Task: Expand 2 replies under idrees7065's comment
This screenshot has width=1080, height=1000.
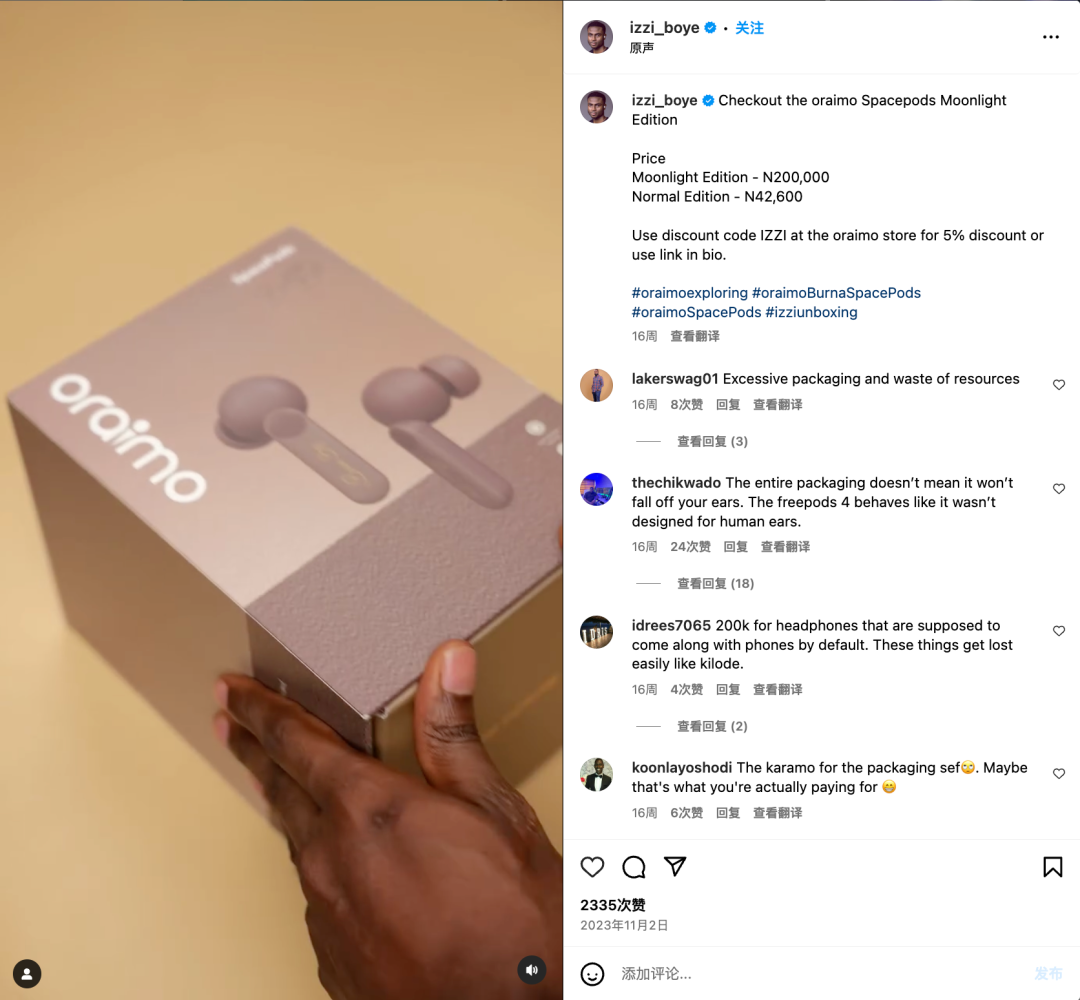Action: pos(712,726)
